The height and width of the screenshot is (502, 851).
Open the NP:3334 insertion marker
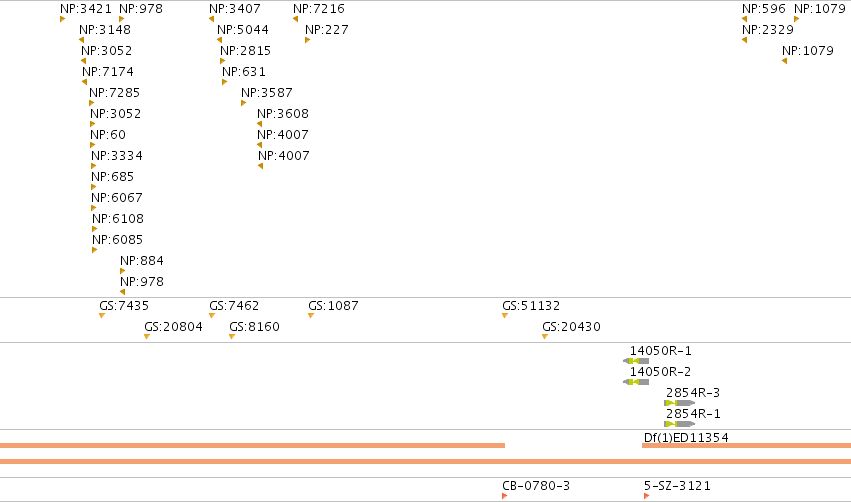point(93,167)
